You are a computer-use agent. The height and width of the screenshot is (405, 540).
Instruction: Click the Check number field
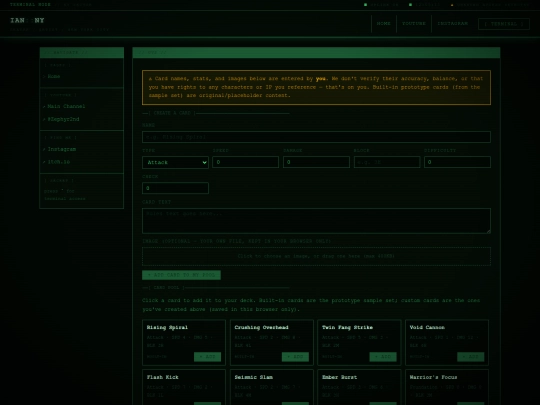[x=175, y=188]
